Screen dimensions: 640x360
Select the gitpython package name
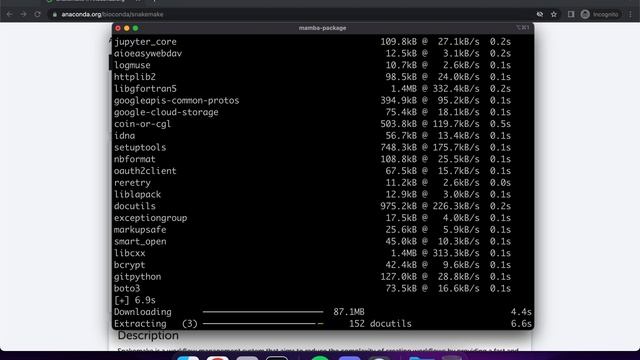click(x=138, y=277)
